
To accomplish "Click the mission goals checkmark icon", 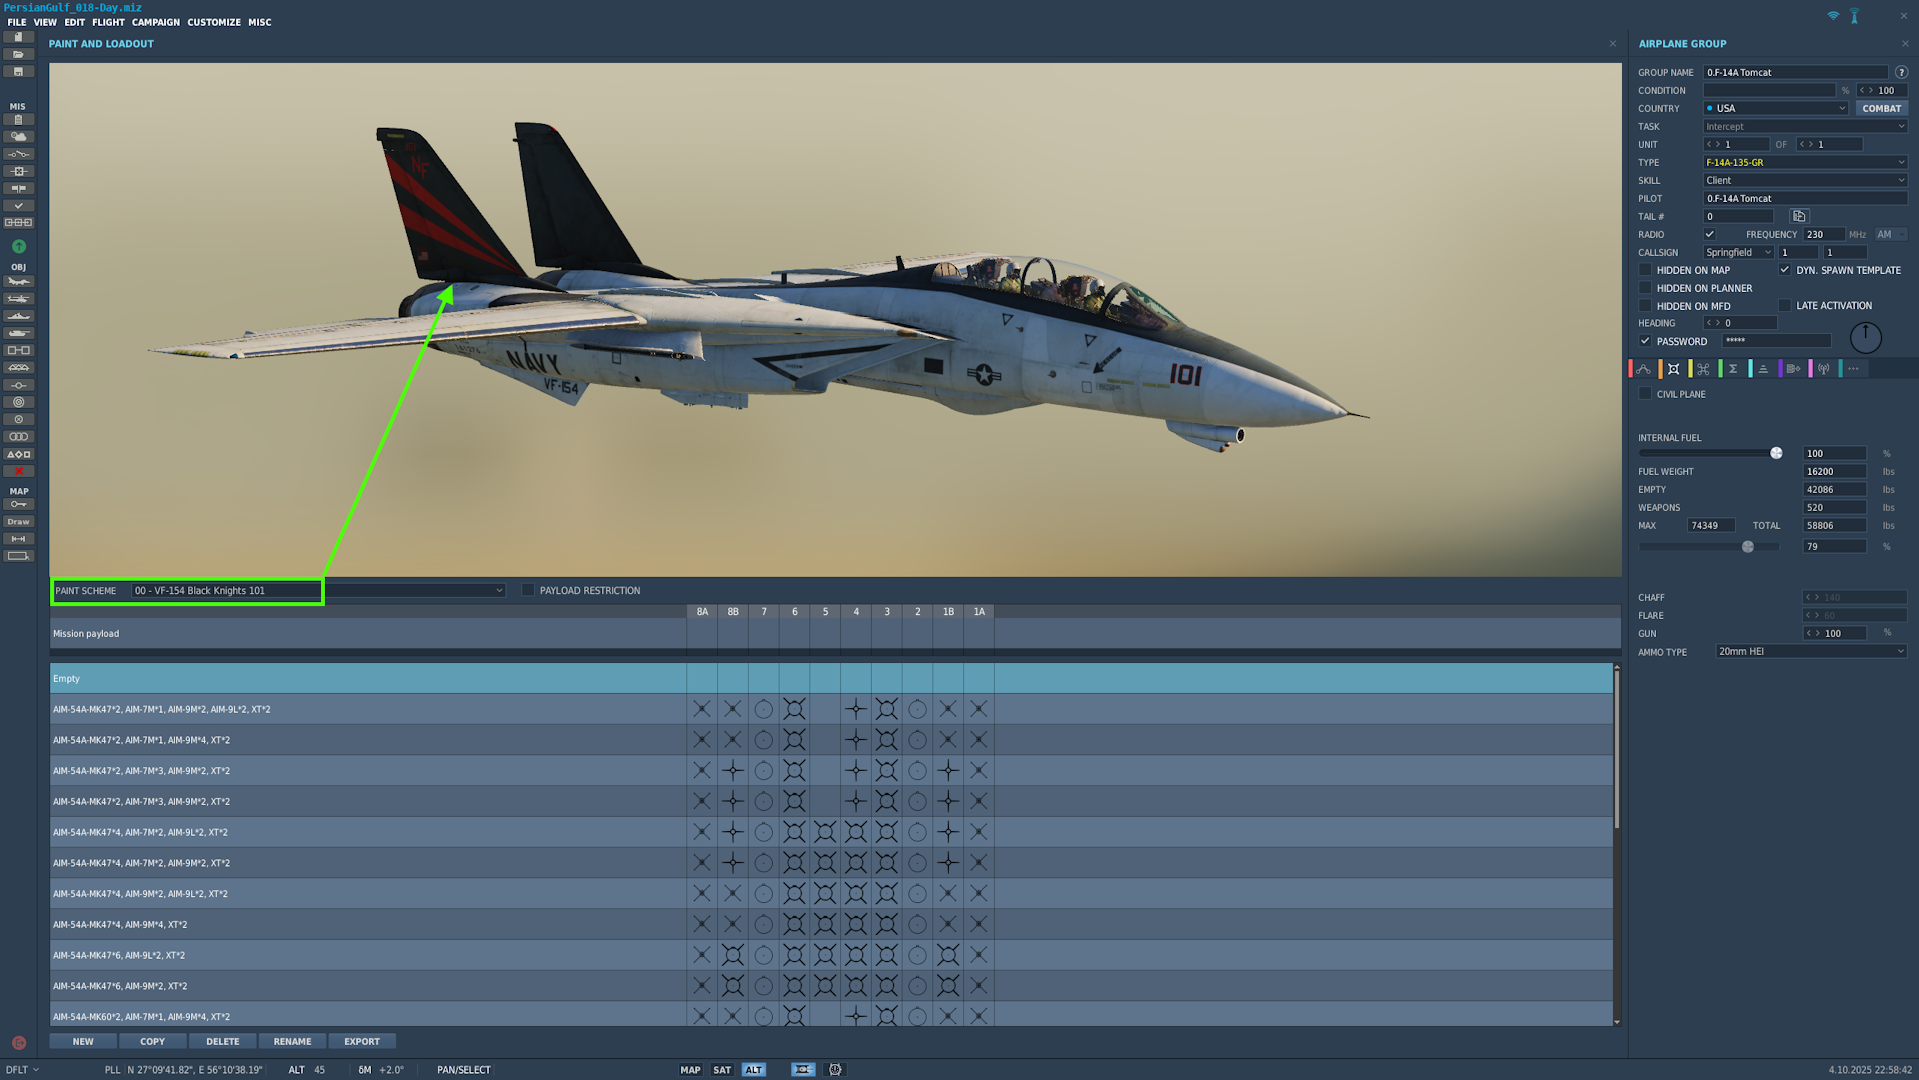I will click(x=18, y=206).
